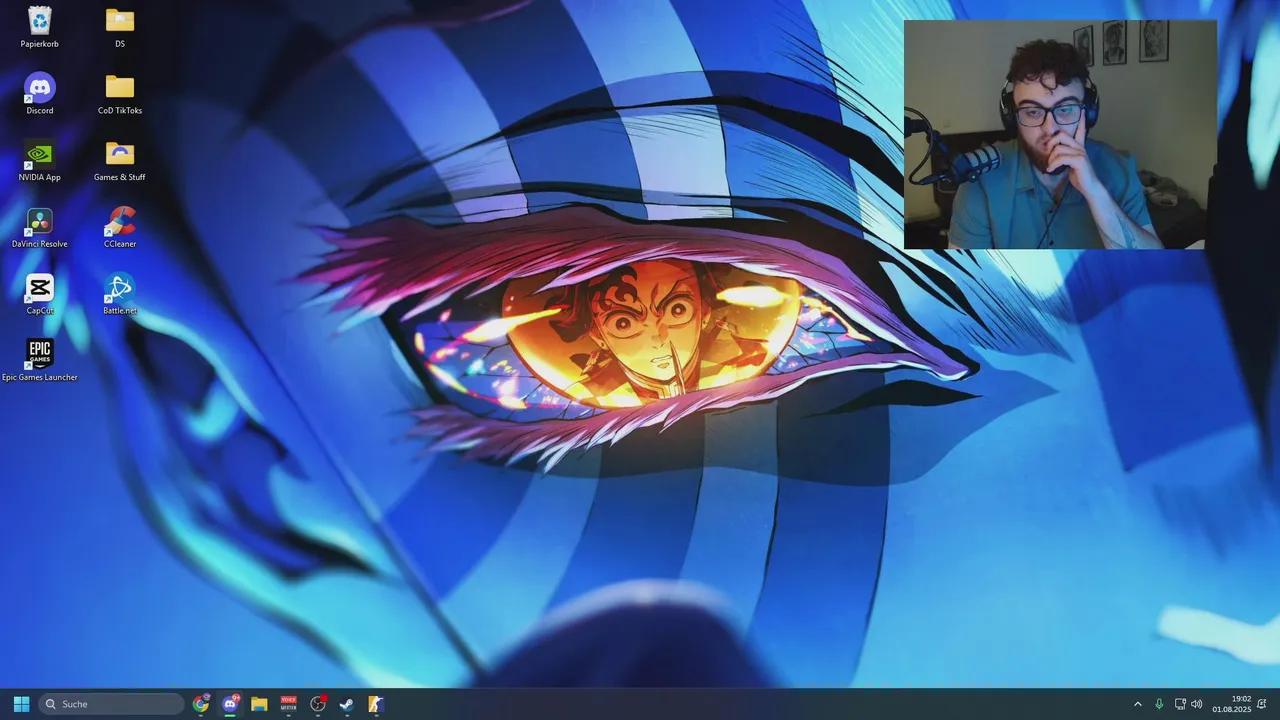The width and height of the screenshot is (1280, 720).
Task: Open the clock showing 19:02
Action: tap(1232, 704)
